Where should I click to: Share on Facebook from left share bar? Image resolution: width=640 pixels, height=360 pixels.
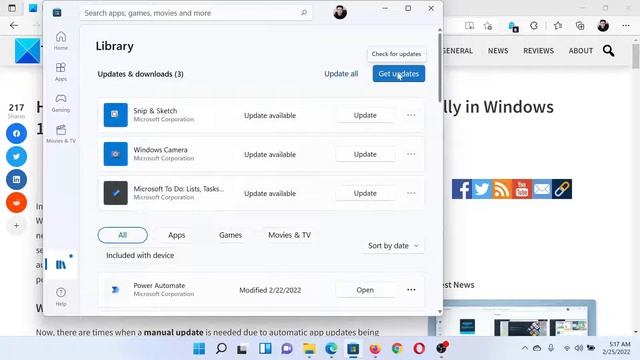(16, 133)
